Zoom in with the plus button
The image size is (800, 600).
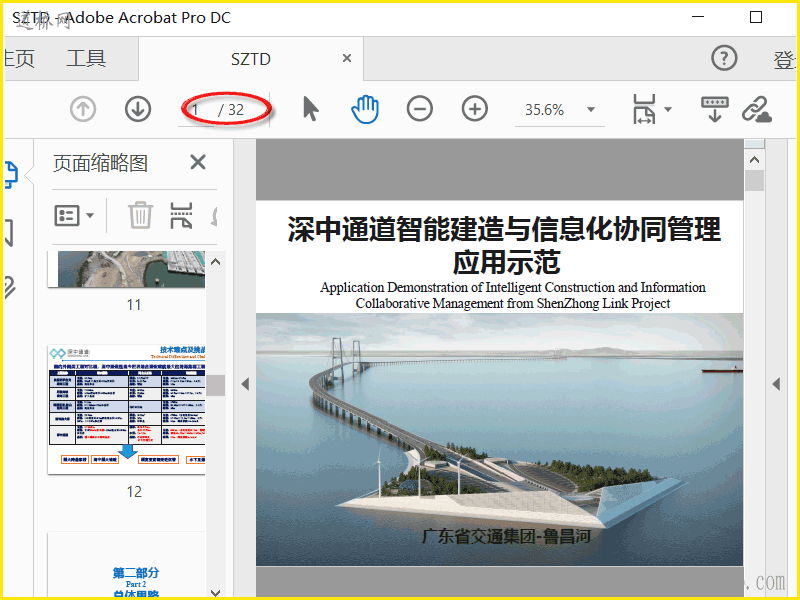pyautogui.click(x=474, y=109)
